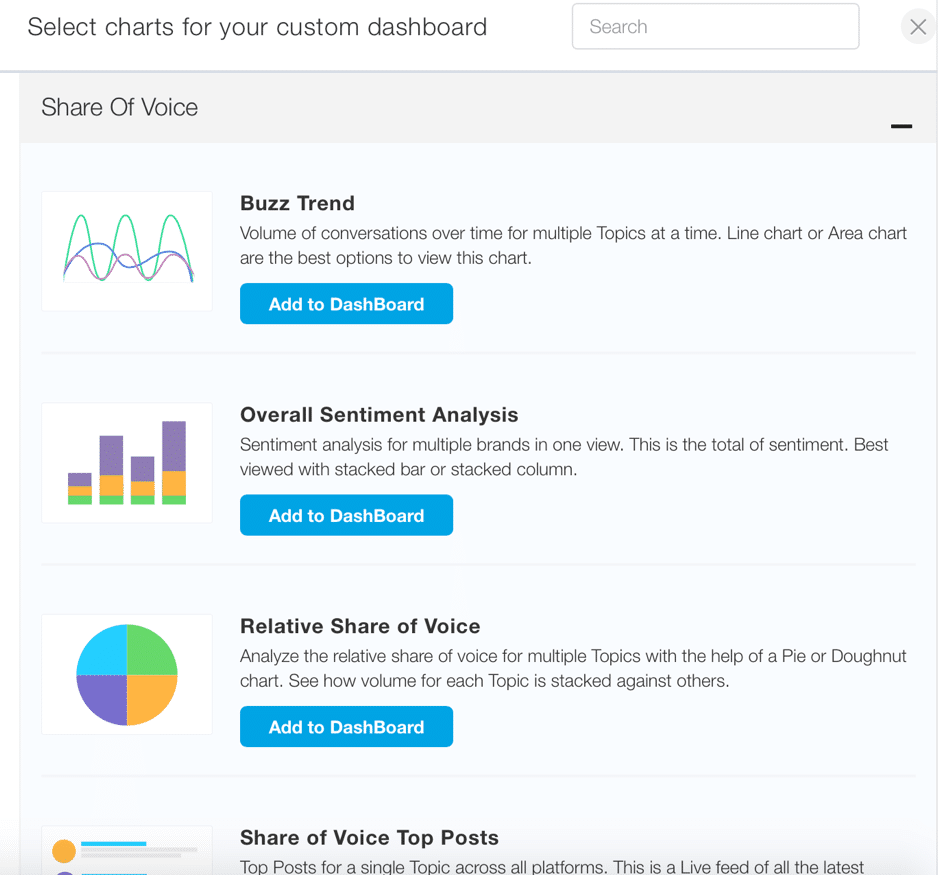The width and height of the screenshot is (938, 875).
Task: Focus the Search charts field
Action: click(x=715, y=26)
